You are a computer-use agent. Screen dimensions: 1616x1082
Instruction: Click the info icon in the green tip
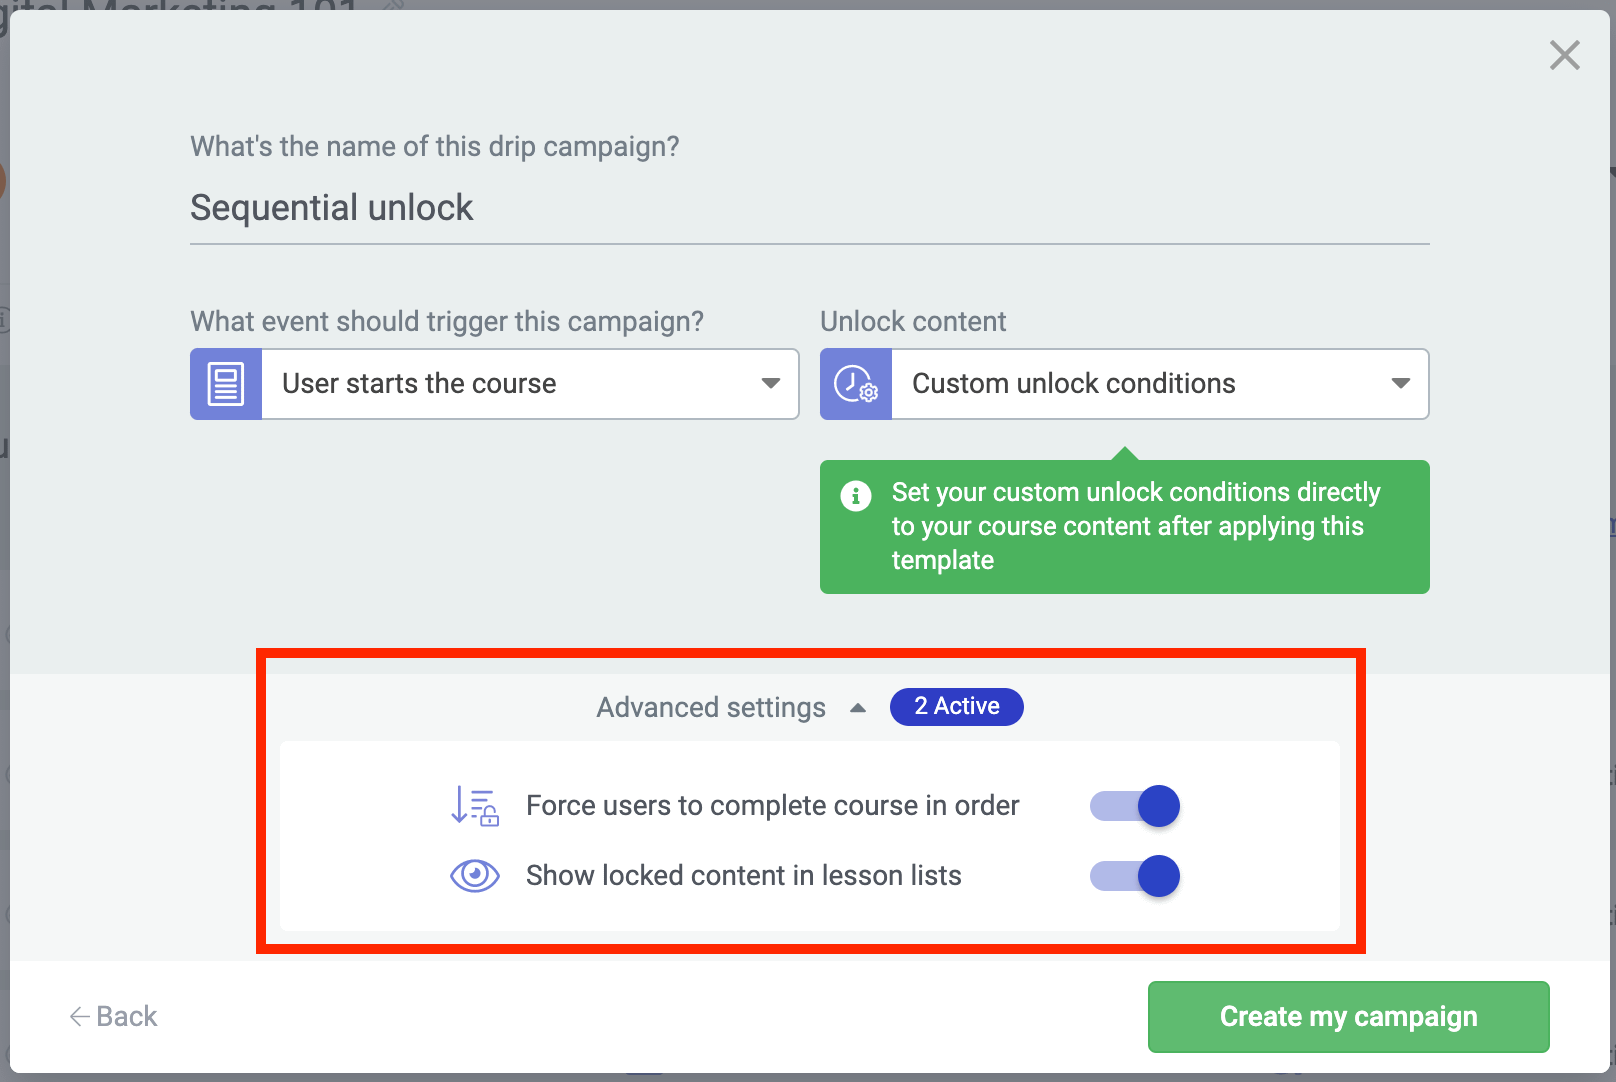click(x=856, y=496)
